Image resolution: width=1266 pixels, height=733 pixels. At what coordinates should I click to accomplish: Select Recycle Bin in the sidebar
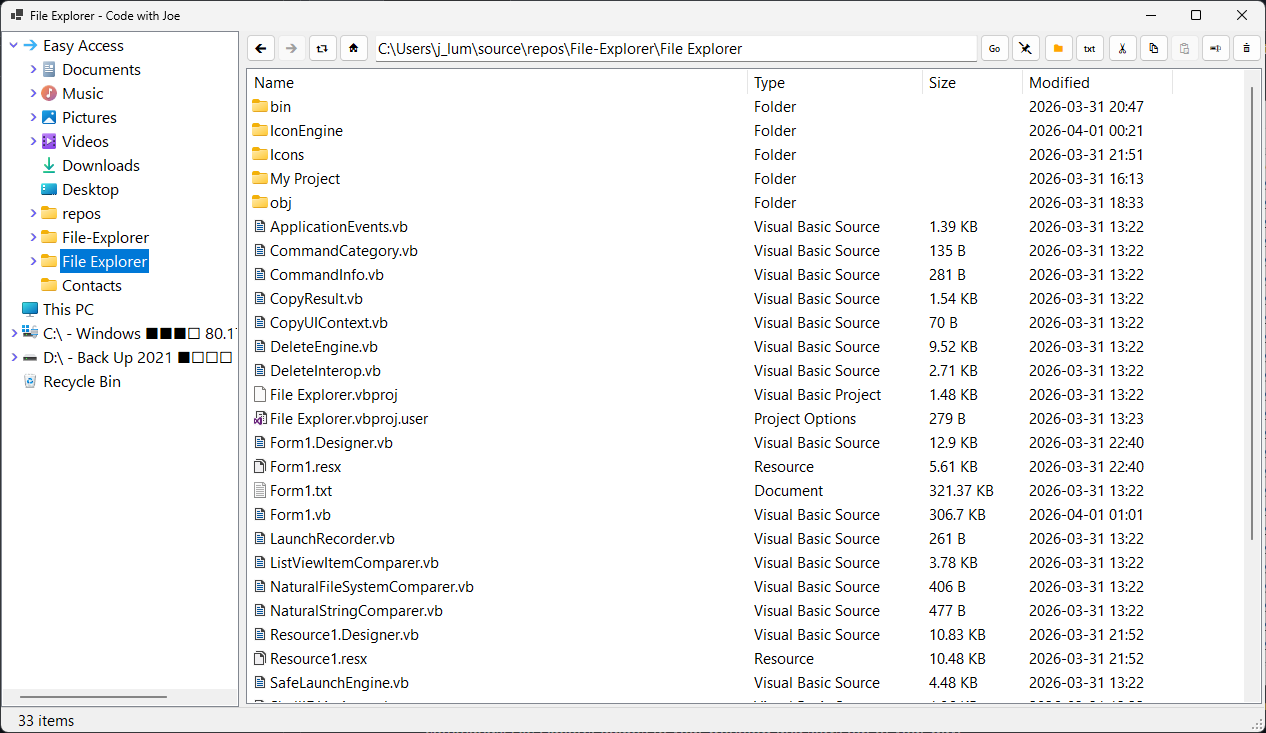[82, 381]
